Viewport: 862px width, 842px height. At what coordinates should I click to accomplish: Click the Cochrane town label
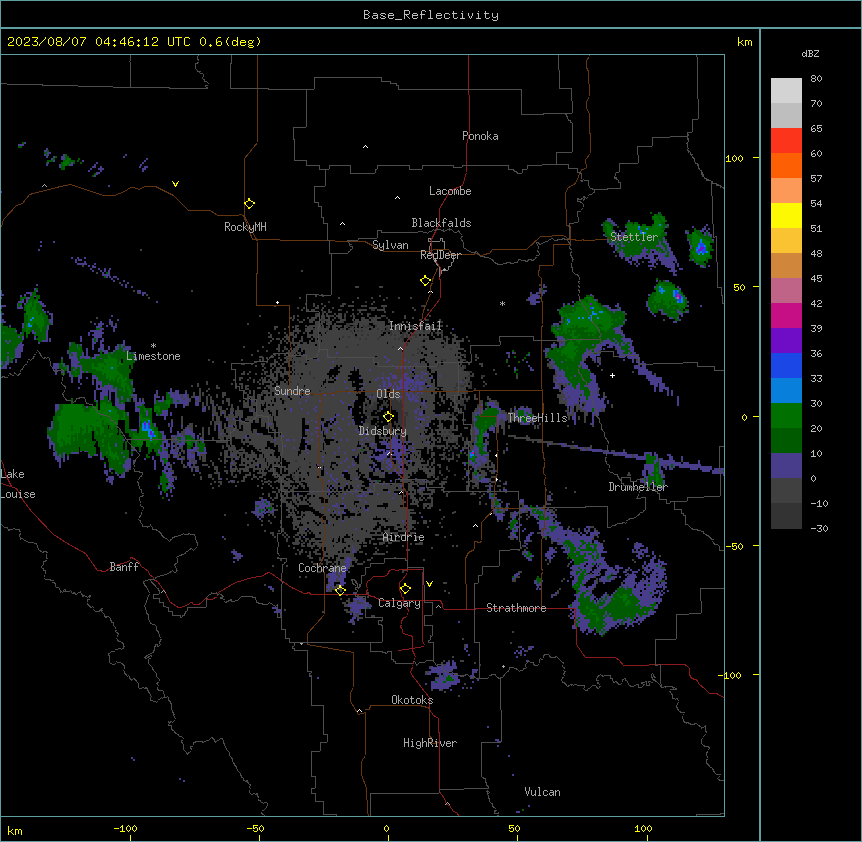[322, 568]
